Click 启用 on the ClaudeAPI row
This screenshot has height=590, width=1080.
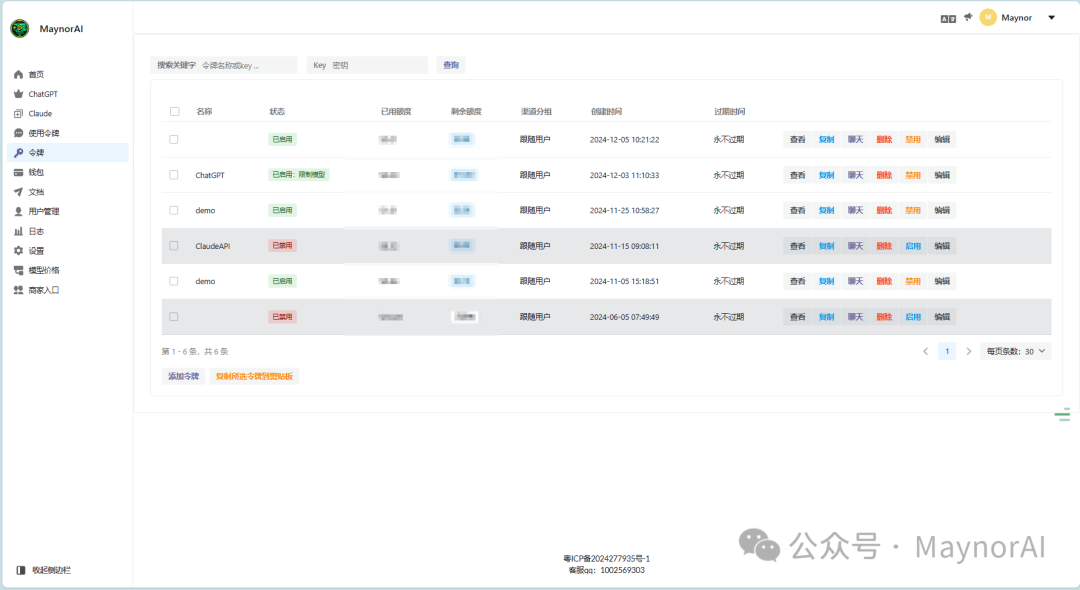(x=912, y=246)
